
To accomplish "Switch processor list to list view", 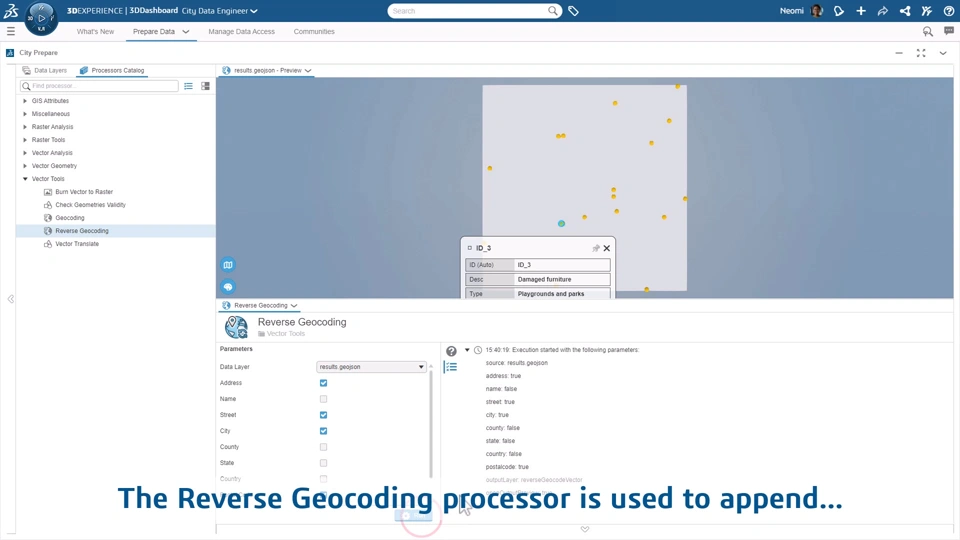I will (189, 86).
